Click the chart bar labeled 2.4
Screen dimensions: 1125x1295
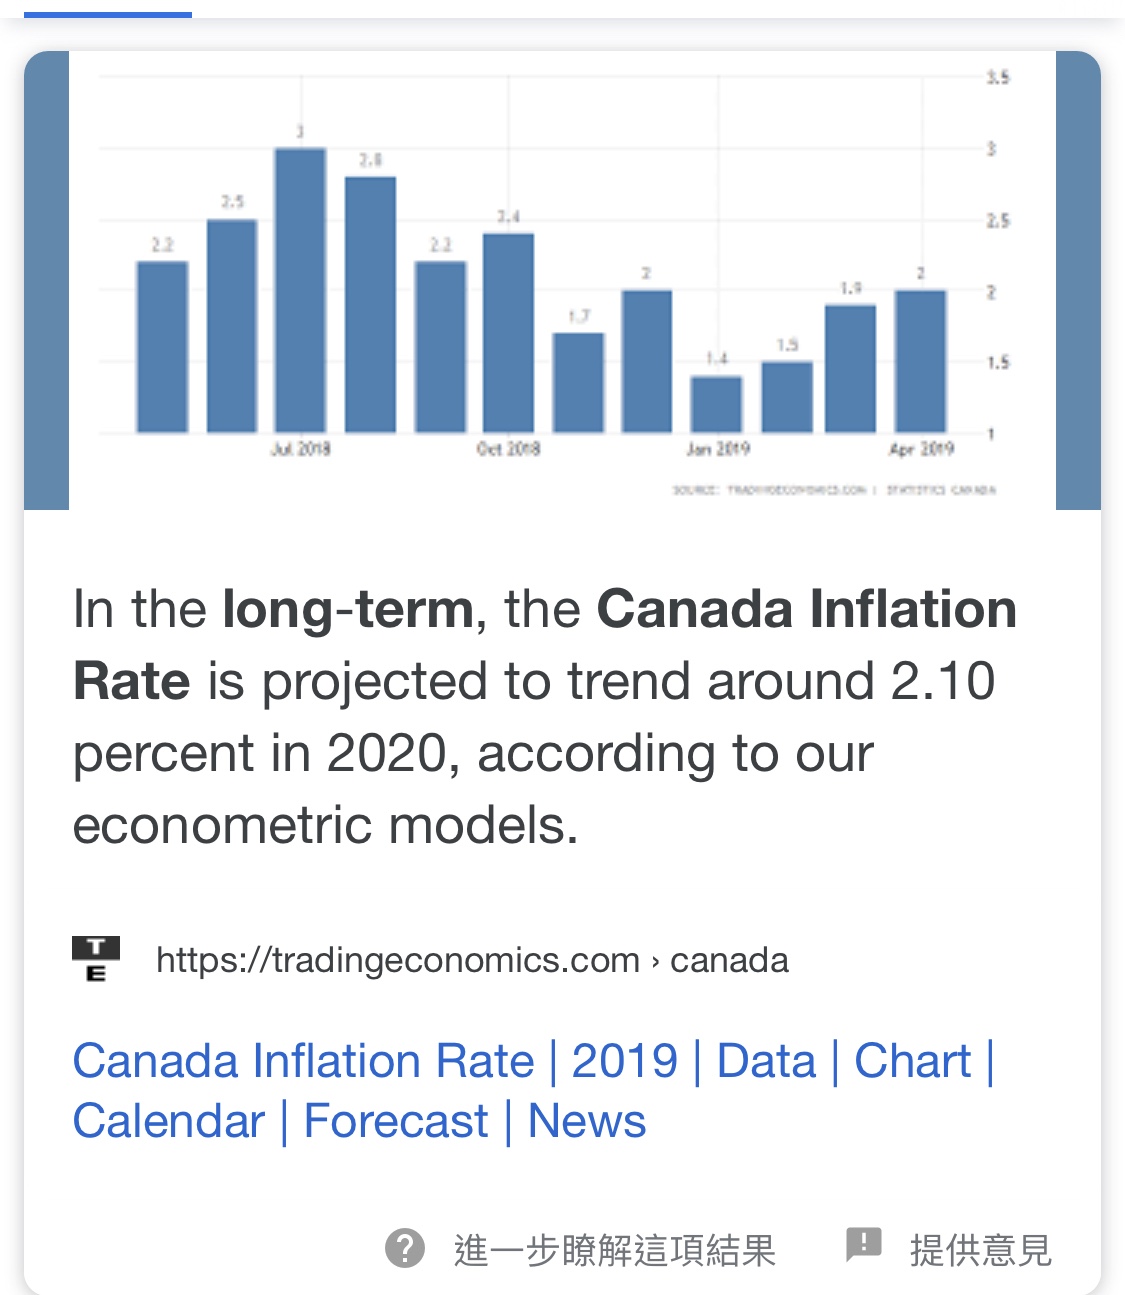508,332
